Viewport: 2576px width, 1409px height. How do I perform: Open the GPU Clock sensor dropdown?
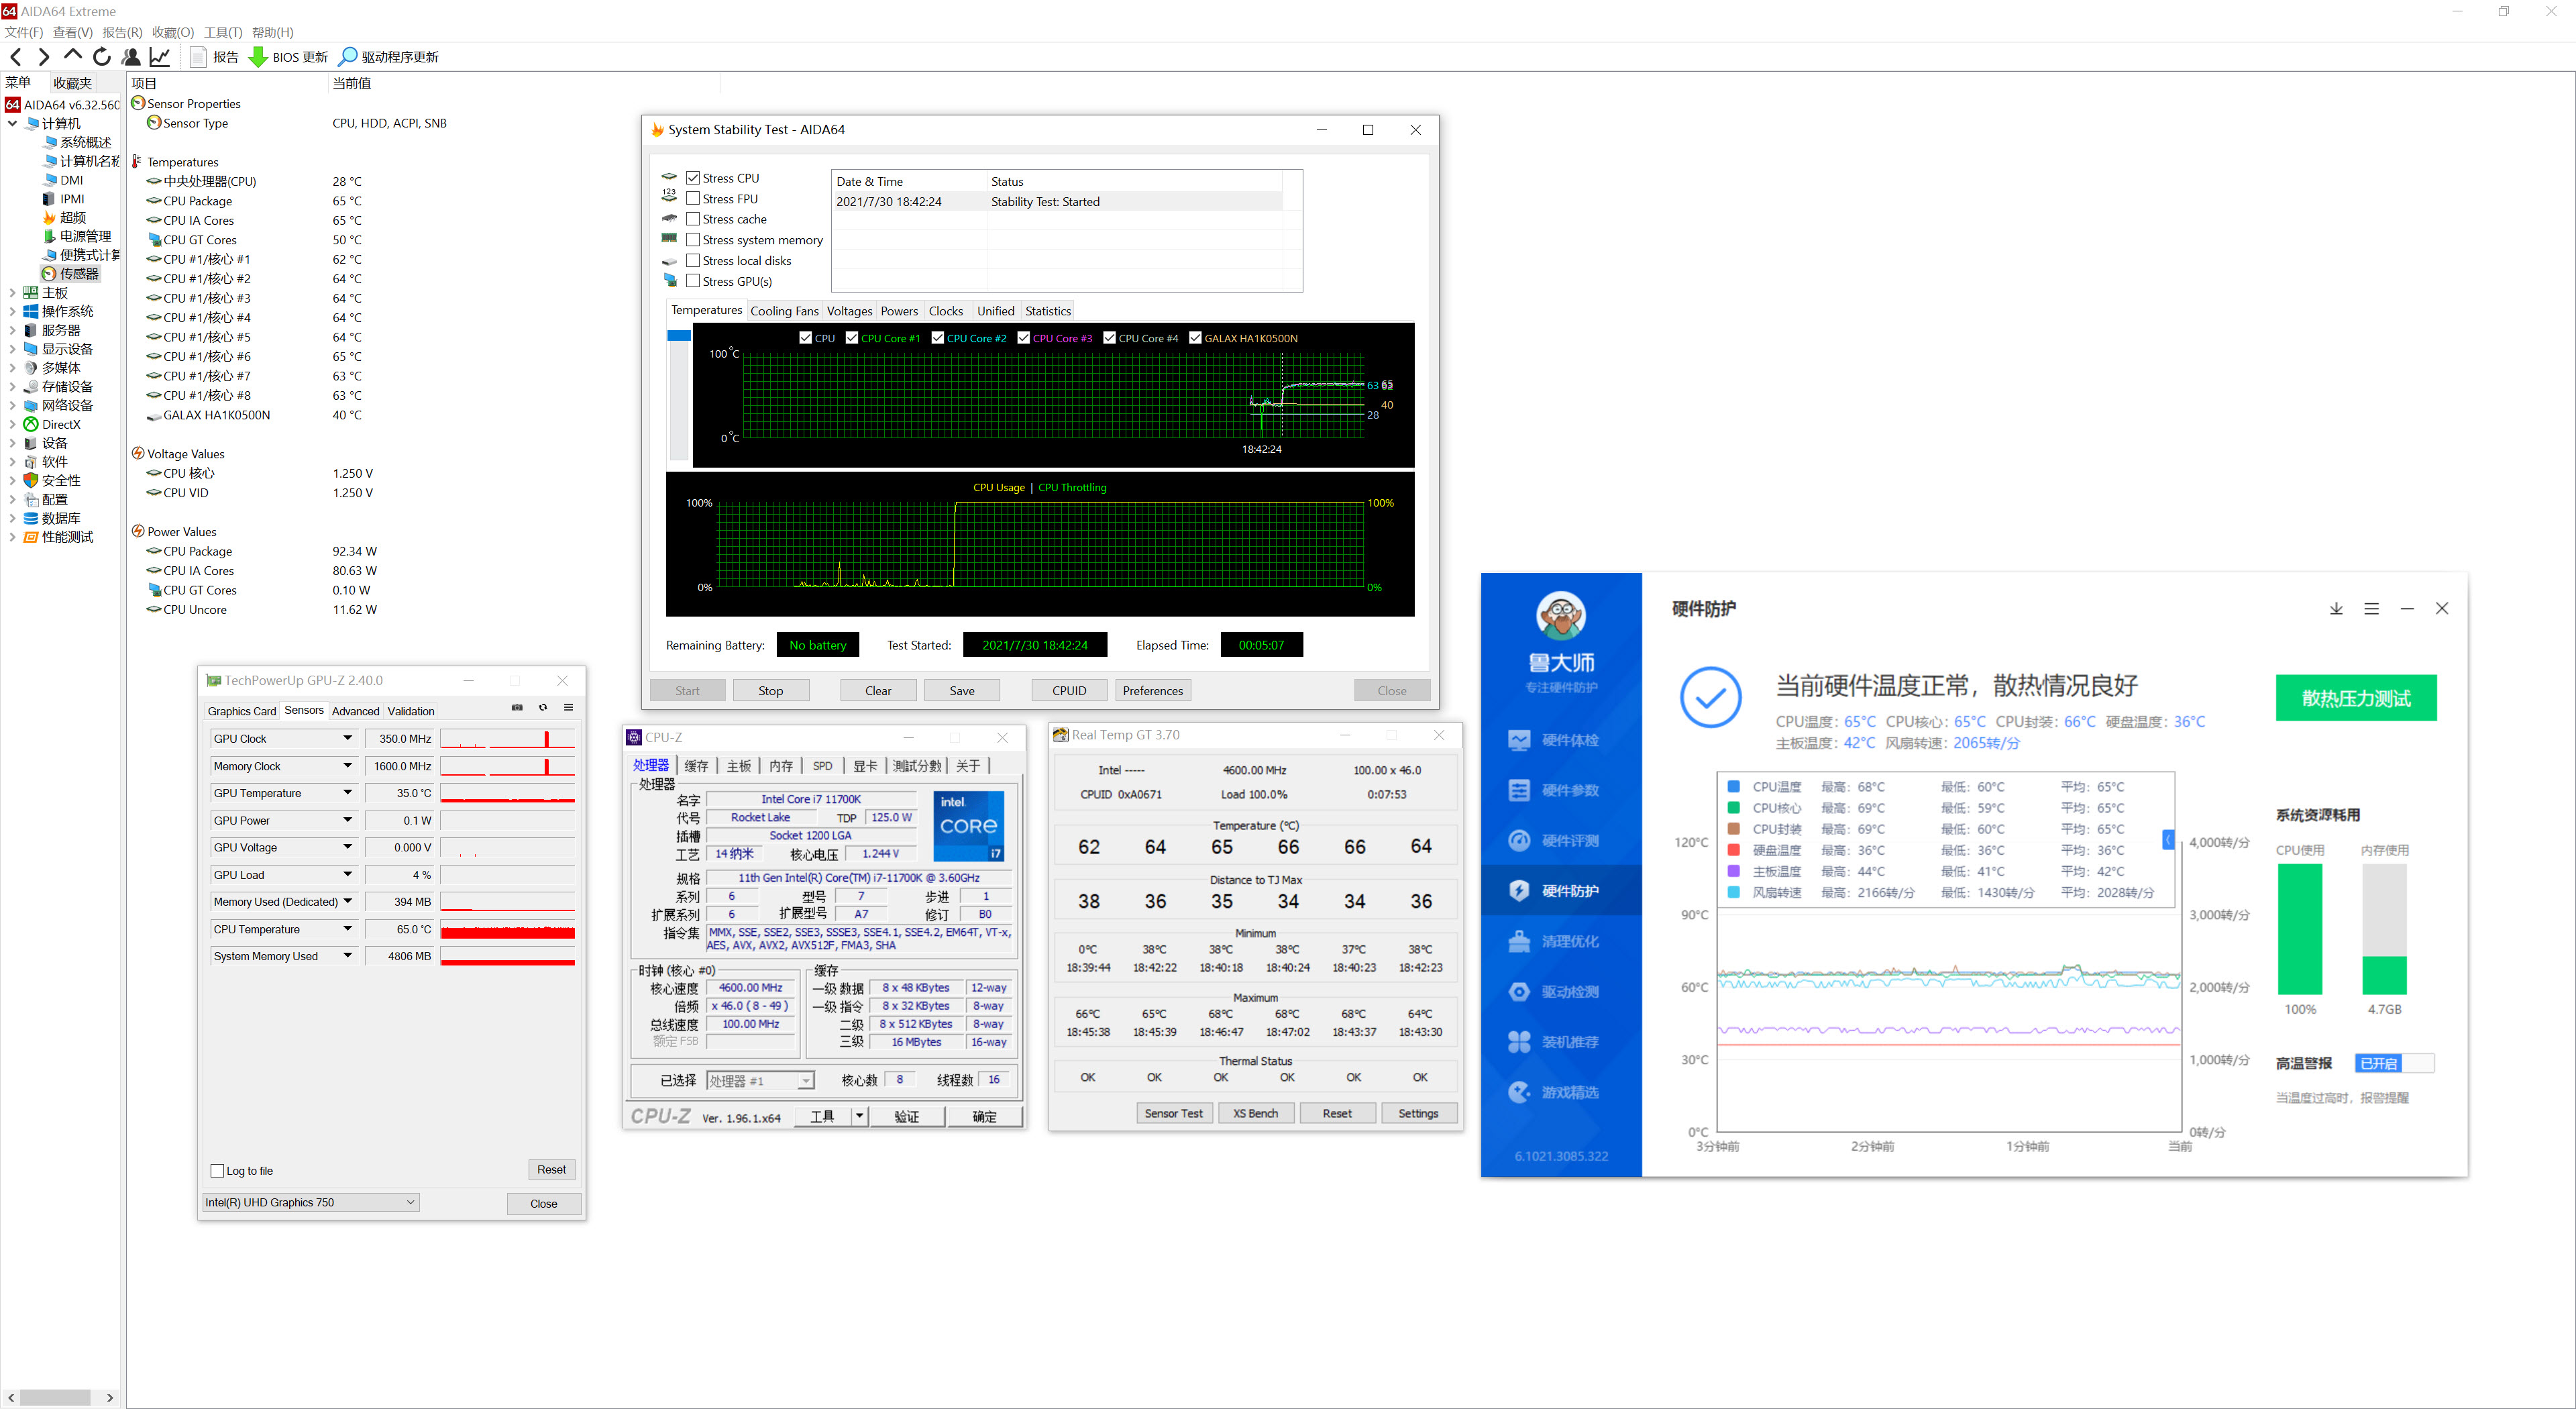tap(348, 739)
